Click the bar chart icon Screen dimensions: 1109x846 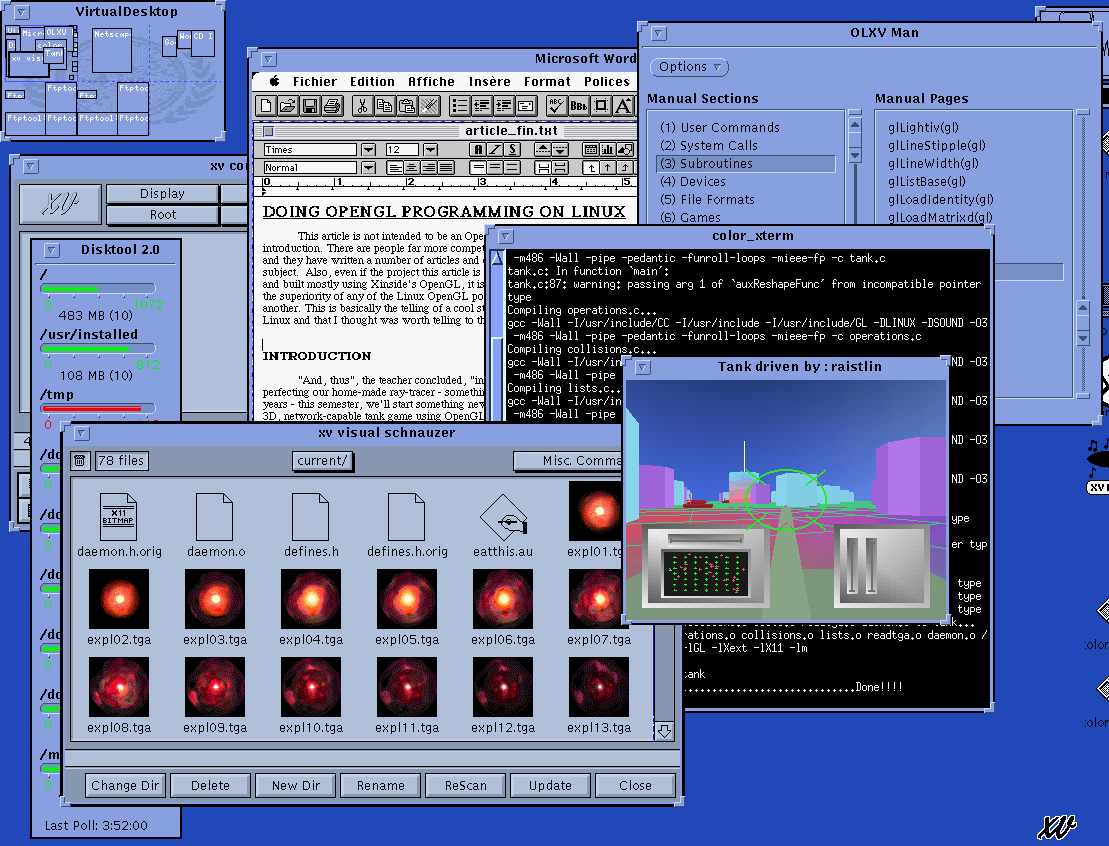(607, 149)
